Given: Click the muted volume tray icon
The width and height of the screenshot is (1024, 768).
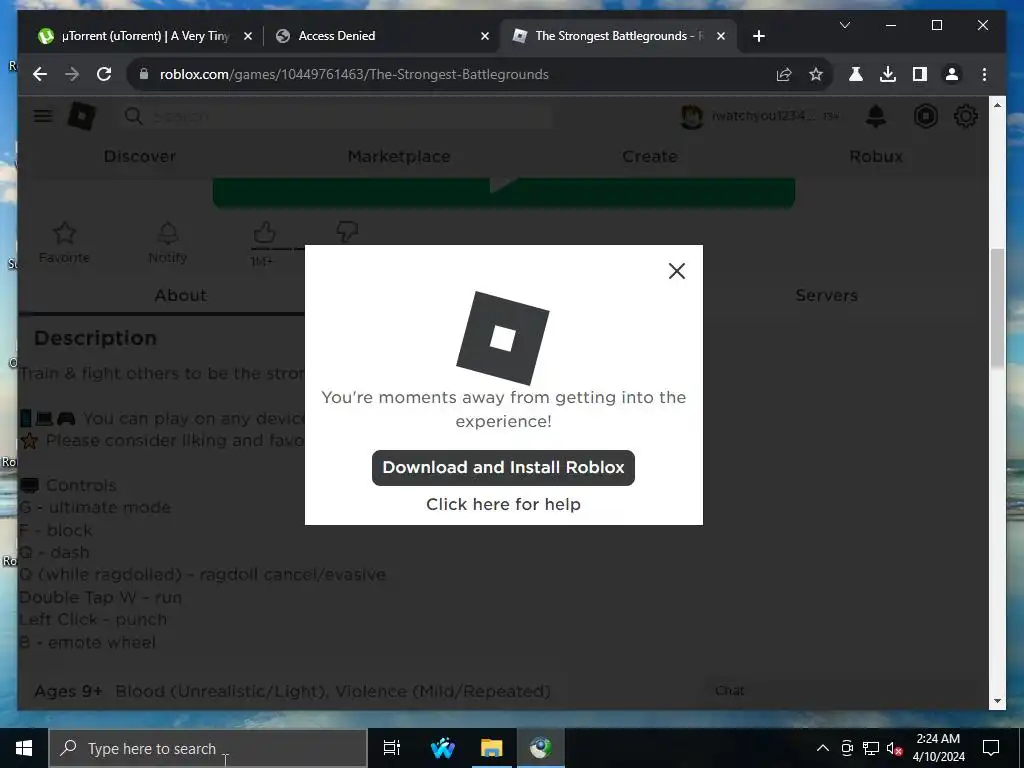Looking at the screenshot, I should [x=894, y=748].
